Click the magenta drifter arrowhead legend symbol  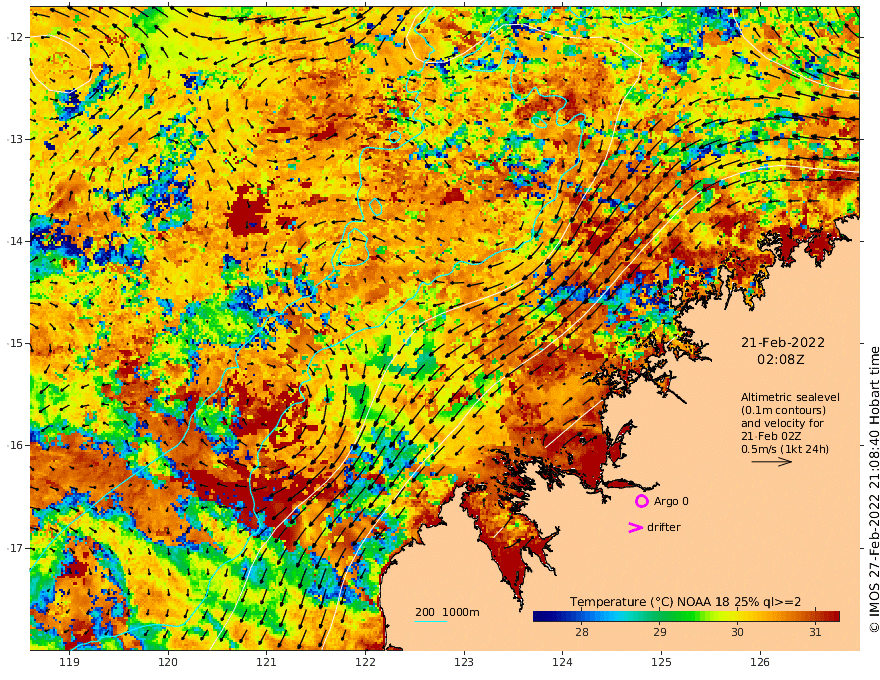coord(635,527)
